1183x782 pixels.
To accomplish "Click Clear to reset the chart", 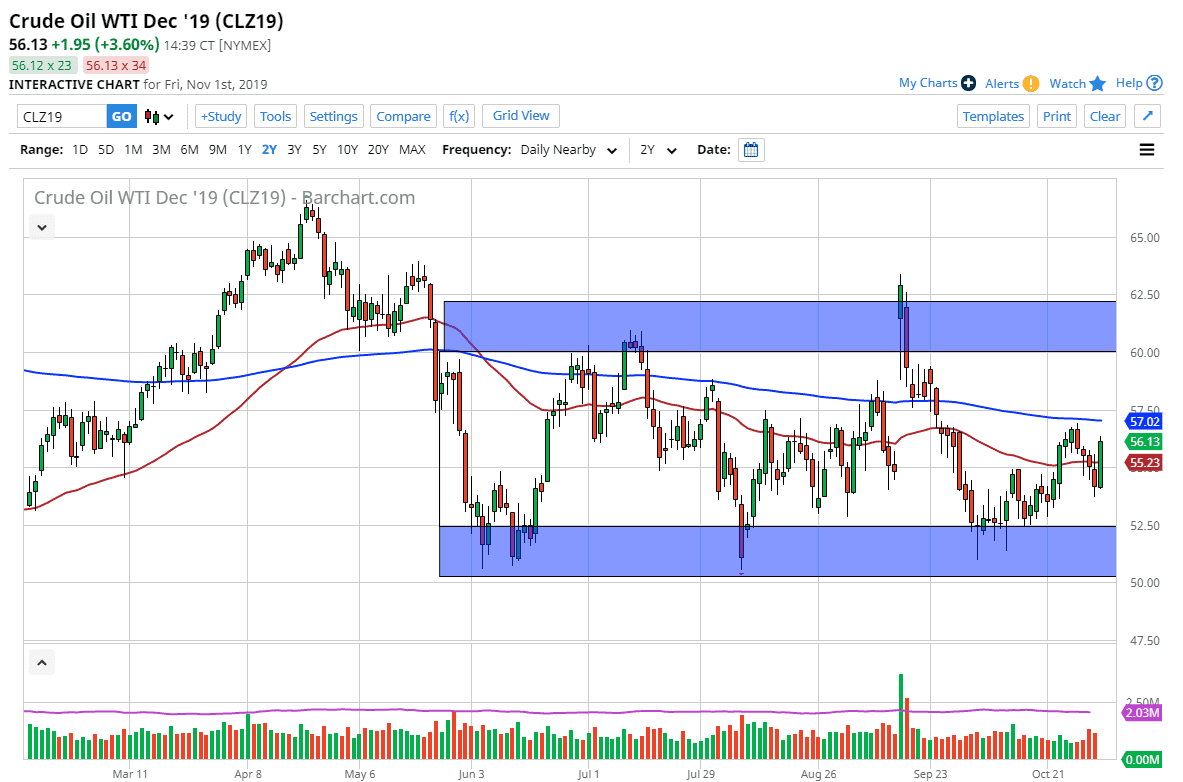I will tap(1104, 116).
